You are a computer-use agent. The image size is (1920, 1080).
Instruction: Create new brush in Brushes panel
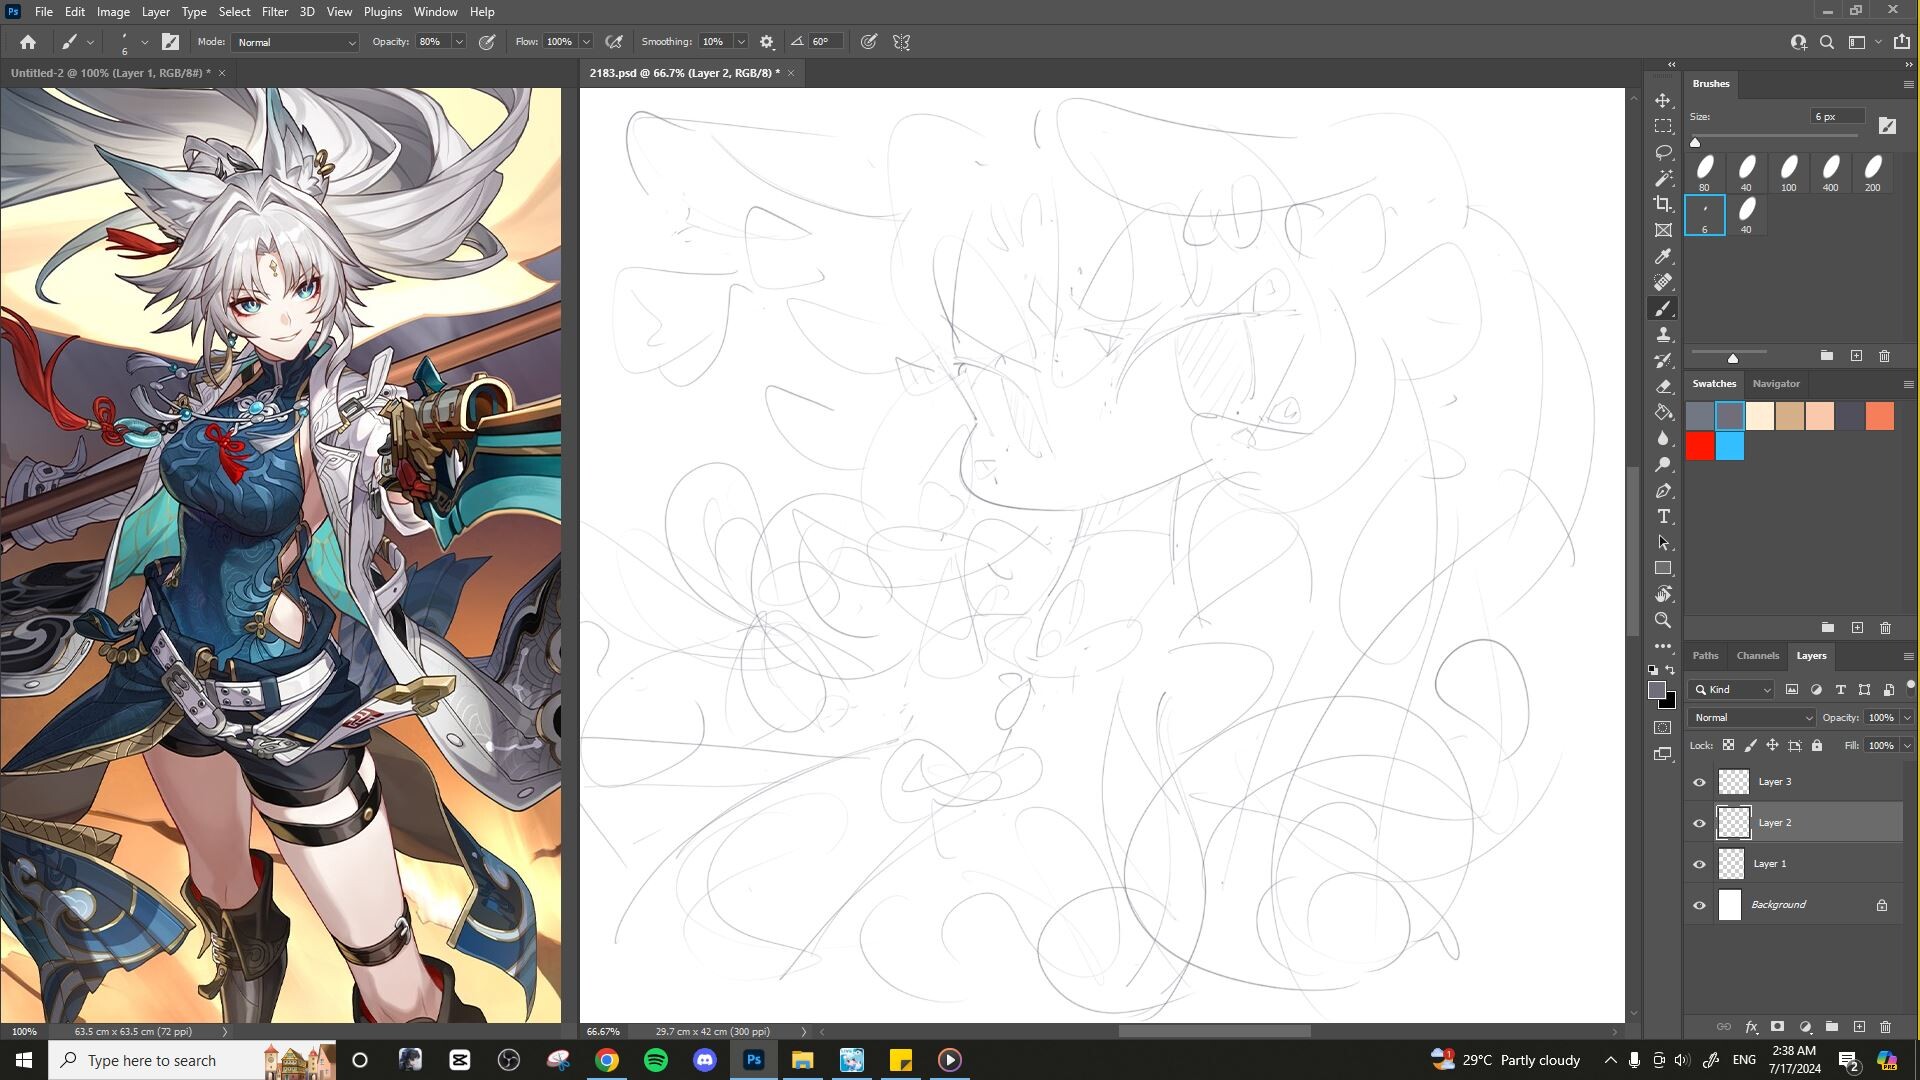(1856, 356)
